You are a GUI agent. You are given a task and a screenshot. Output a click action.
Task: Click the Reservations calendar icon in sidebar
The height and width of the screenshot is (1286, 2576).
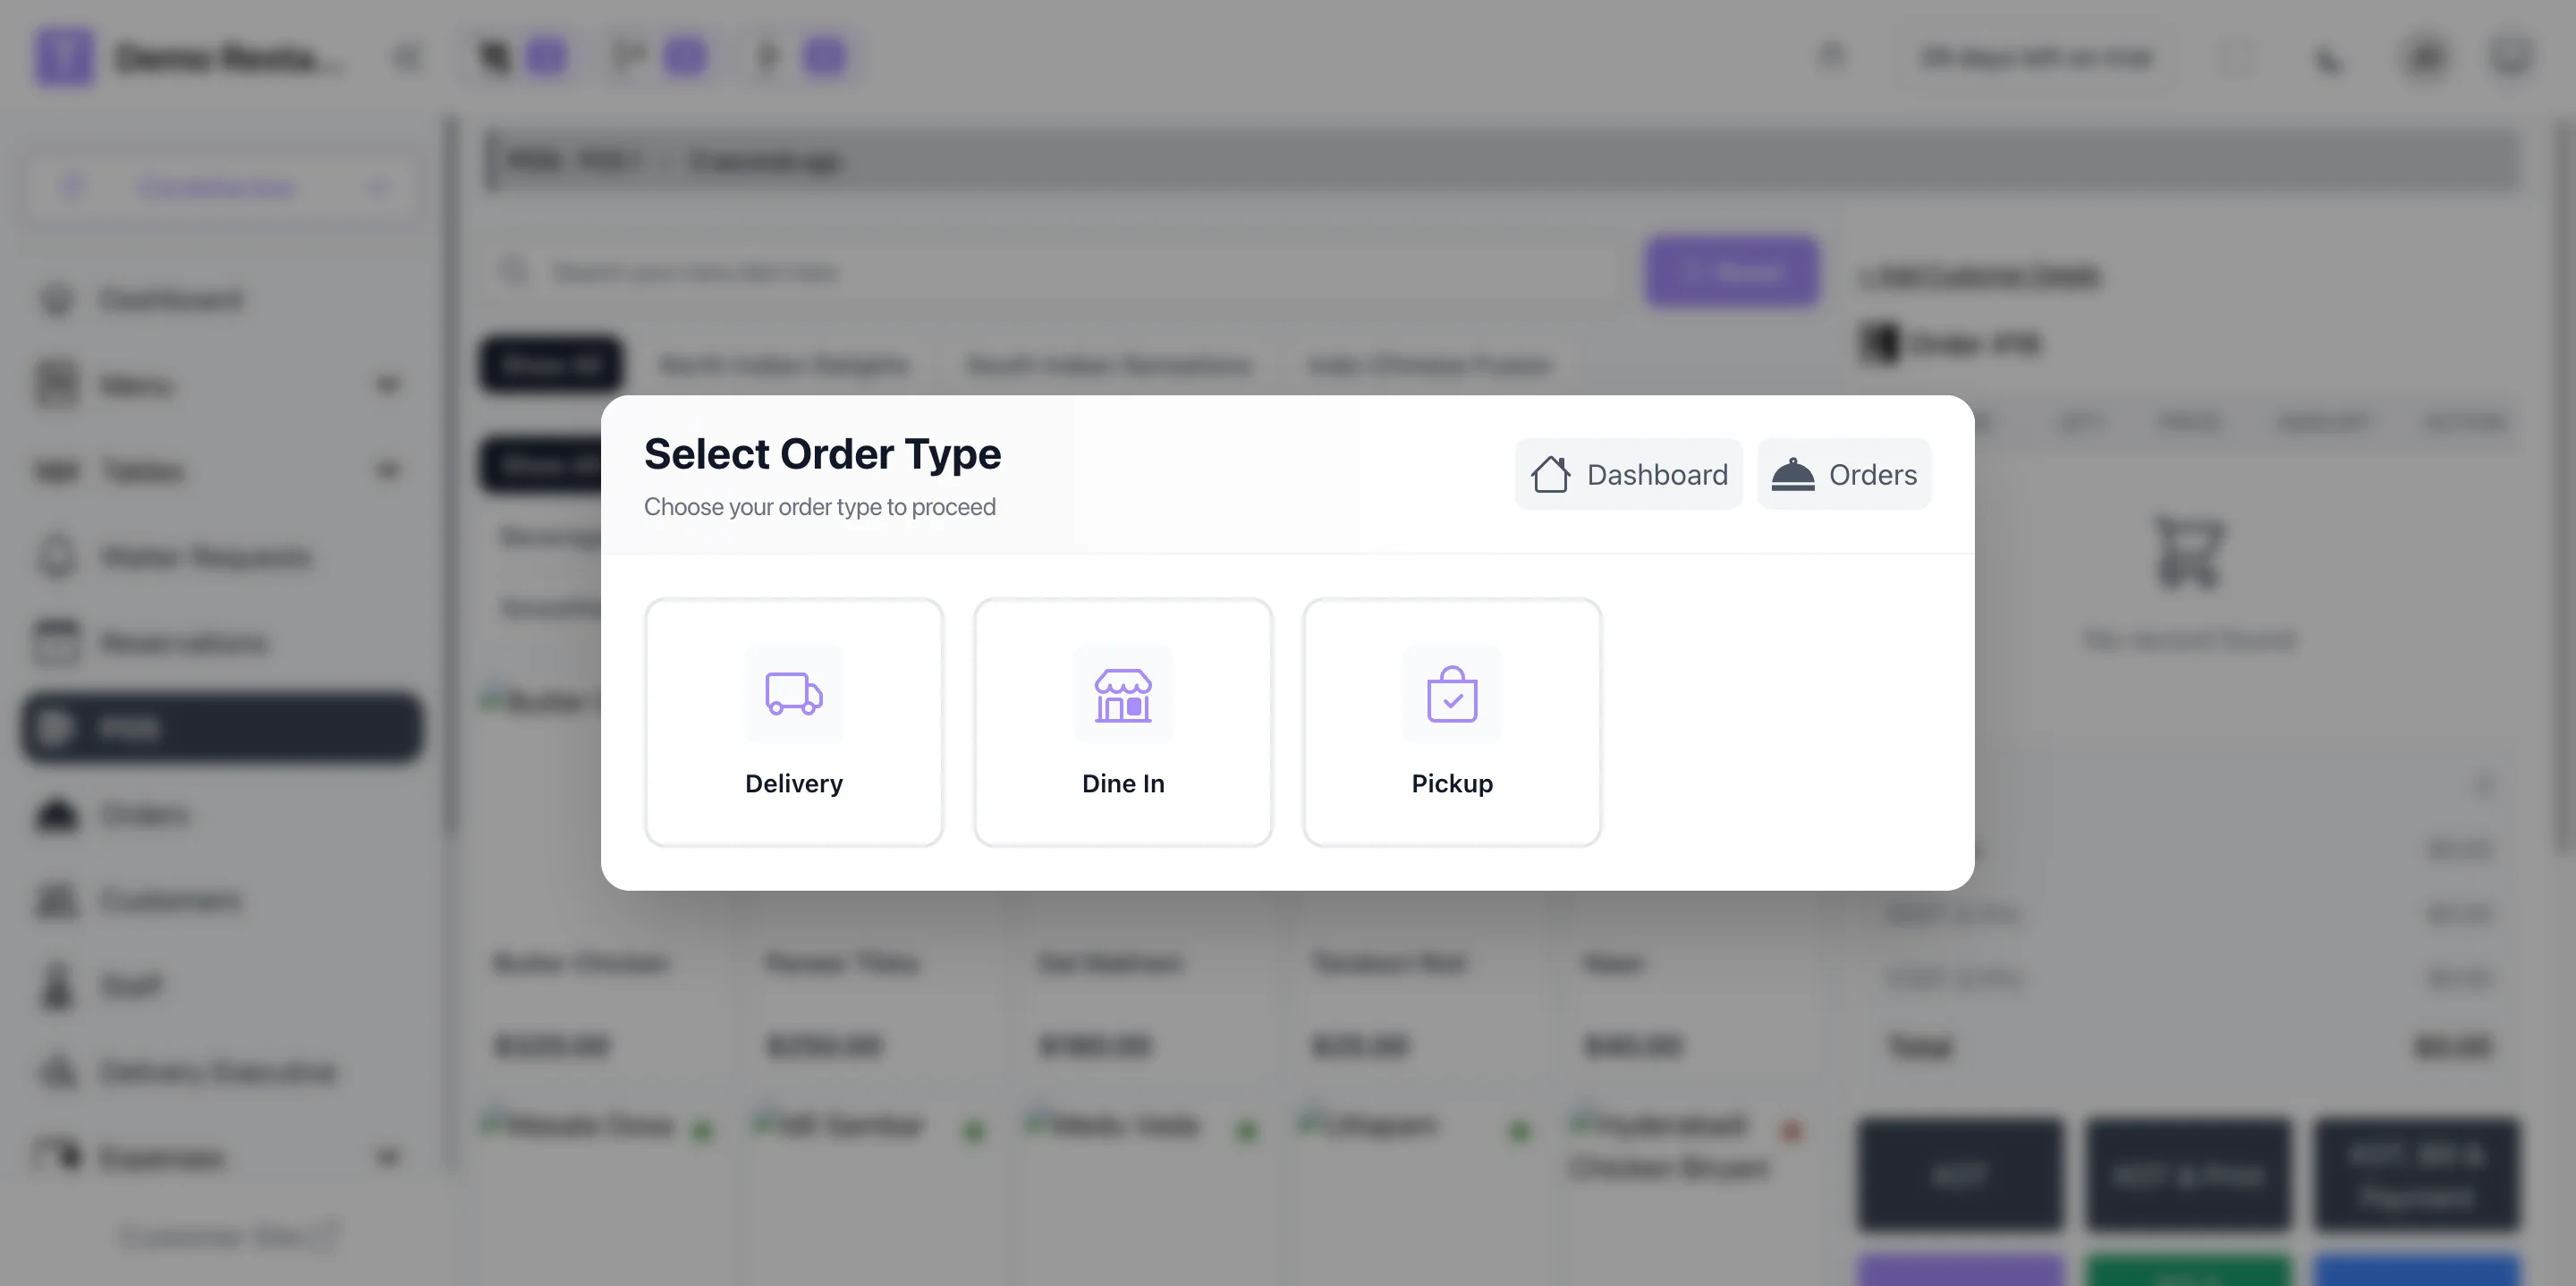(57, 642)
